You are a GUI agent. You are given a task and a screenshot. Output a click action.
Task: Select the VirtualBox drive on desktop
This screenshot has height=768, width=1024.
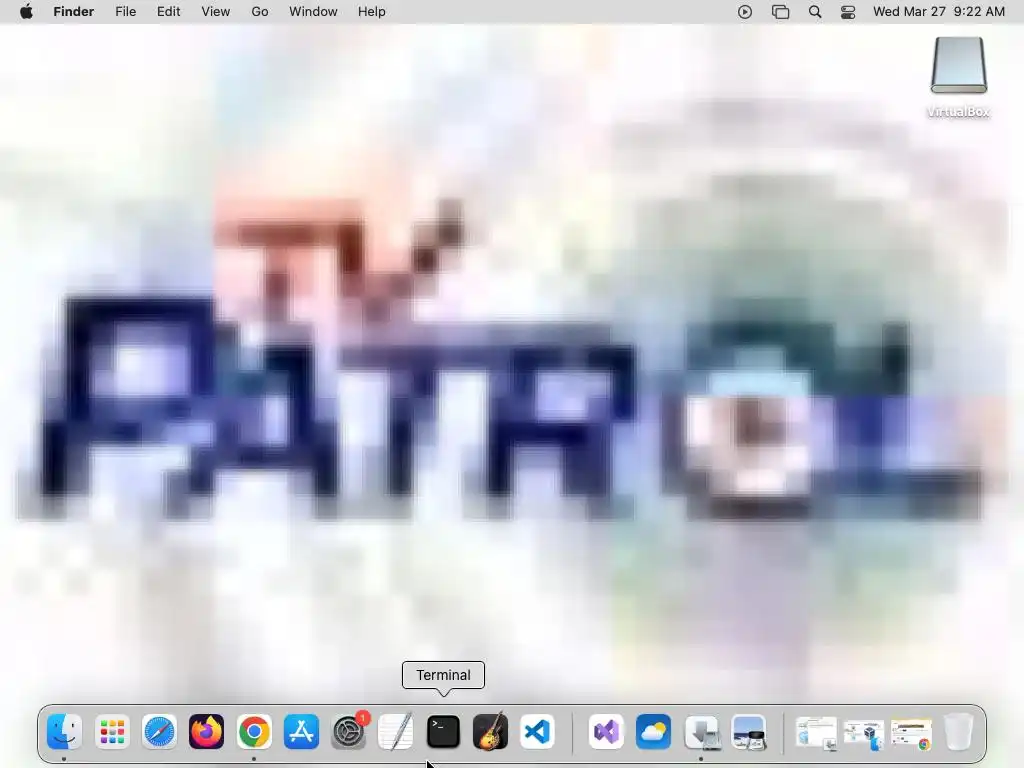coord(959,77)
